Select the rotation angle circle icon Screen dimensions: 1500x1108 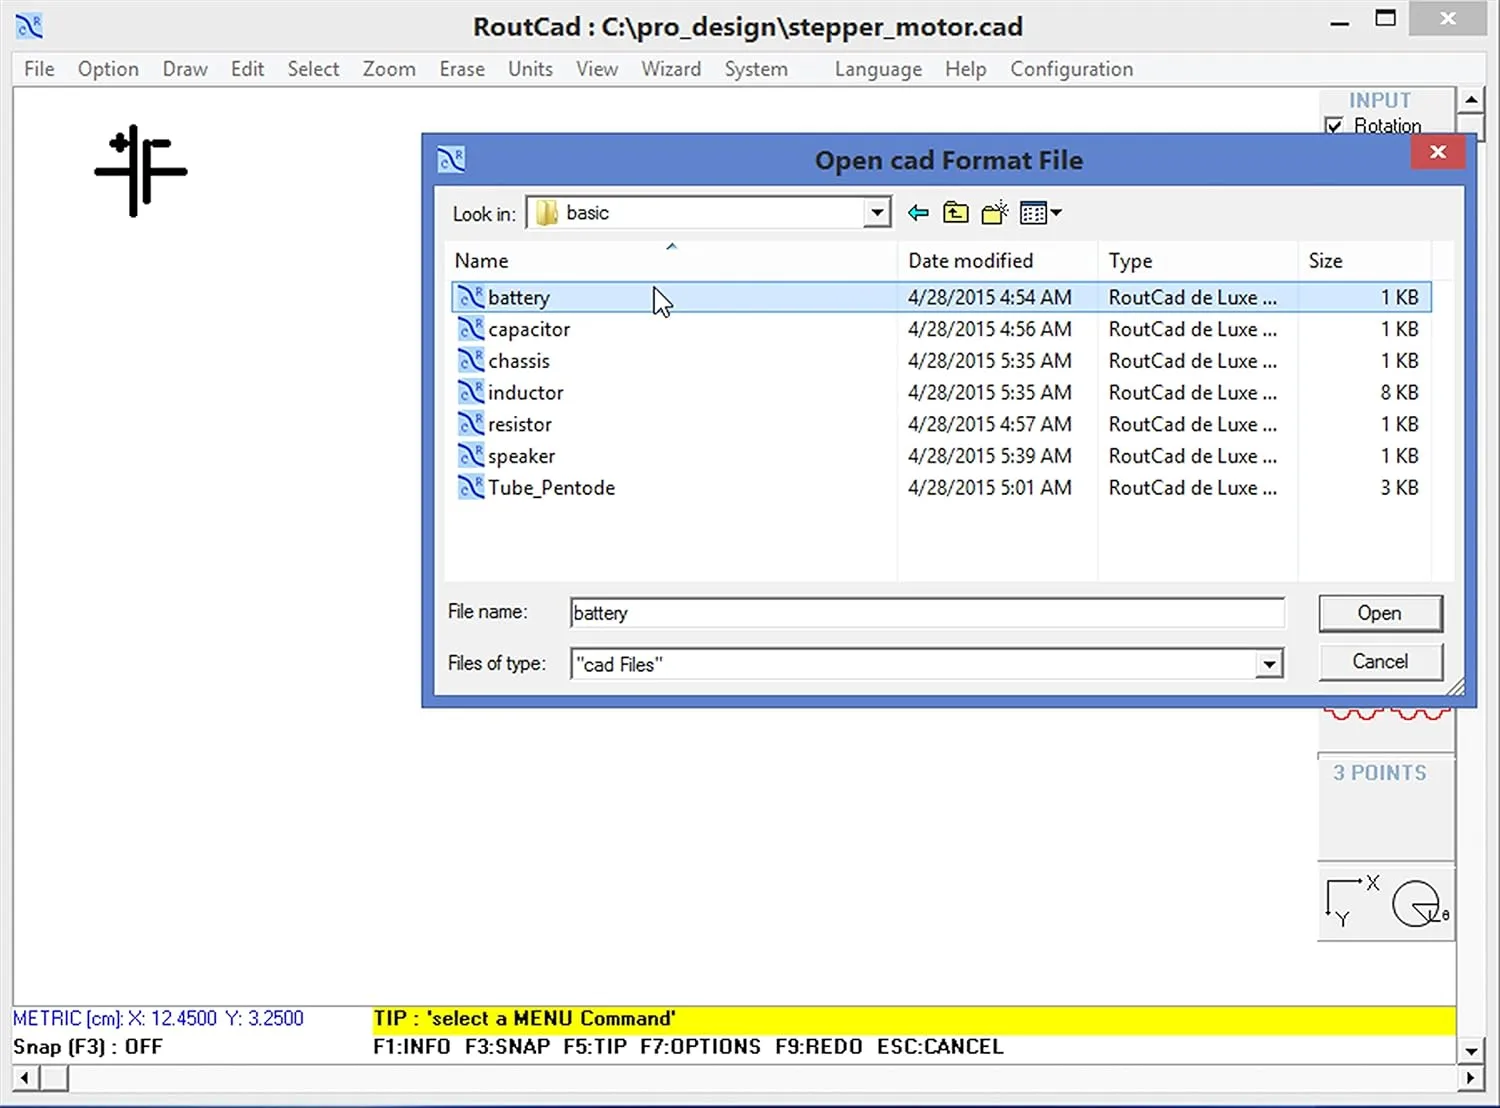click(1417, 903)
